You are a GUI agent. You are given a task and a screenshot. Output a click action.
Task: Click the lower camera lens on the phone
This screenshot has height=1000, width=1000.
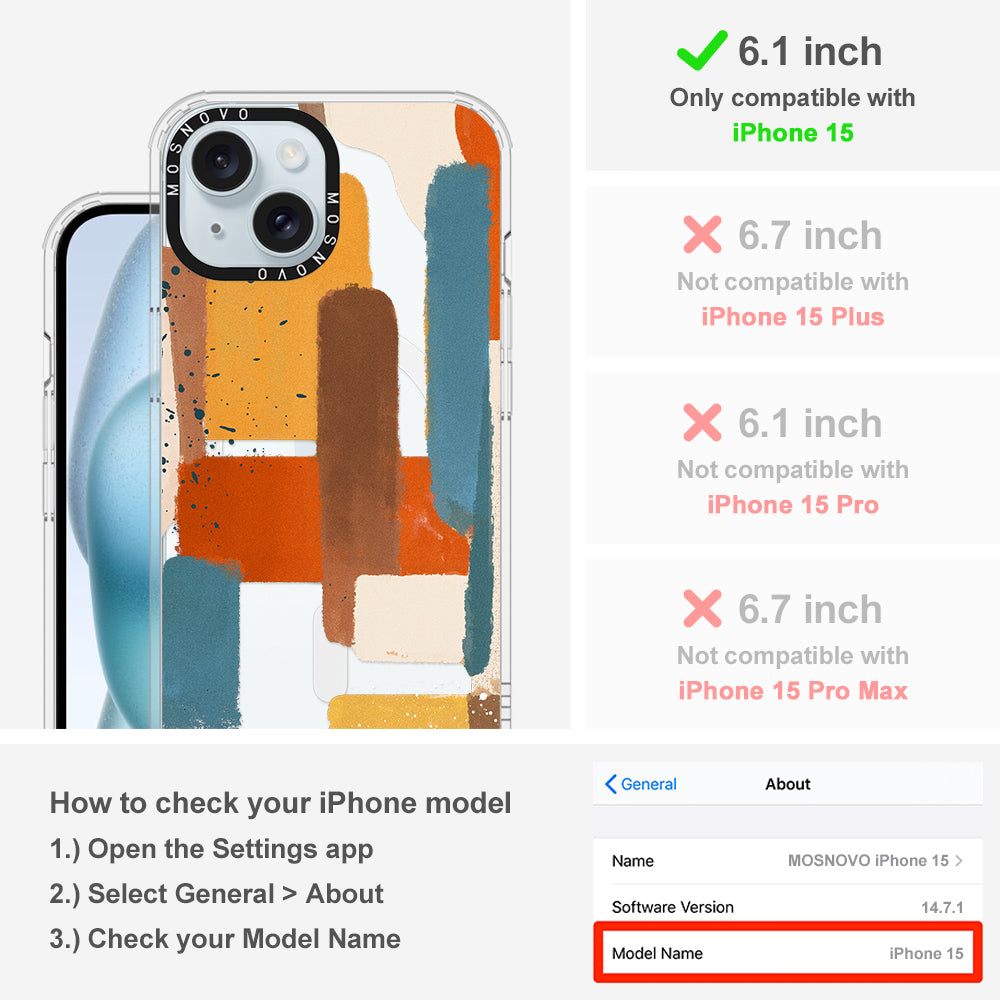click(283, 222)
